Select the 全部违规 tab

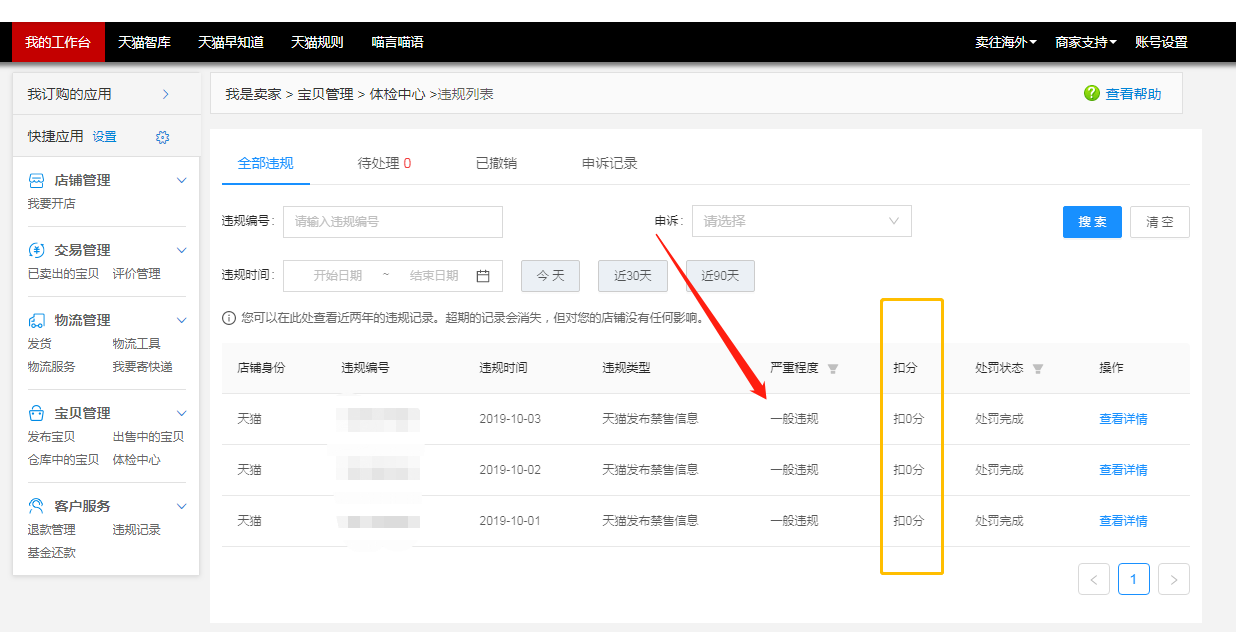click(x=265, y=163)
